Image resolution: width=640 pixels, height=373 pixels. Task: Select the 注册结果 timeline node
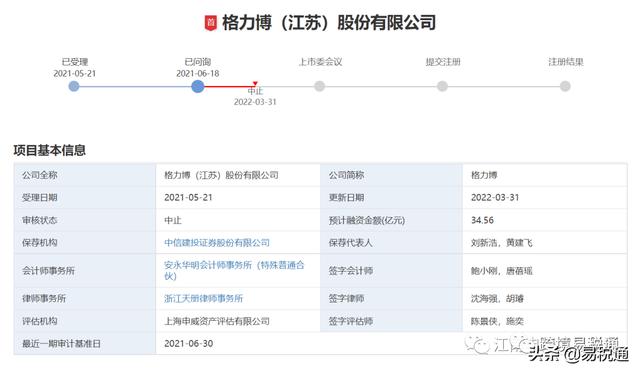click(565, 87)
